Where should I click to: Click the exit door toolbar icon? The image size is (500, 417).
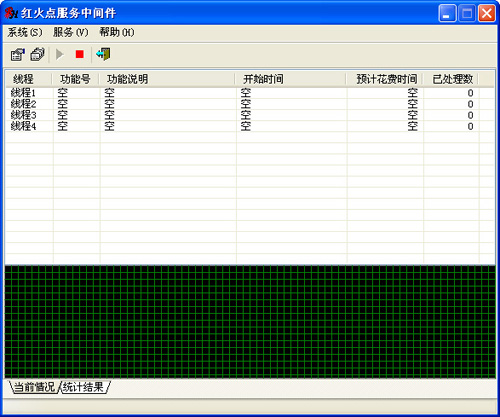click(x=103, y=54)
